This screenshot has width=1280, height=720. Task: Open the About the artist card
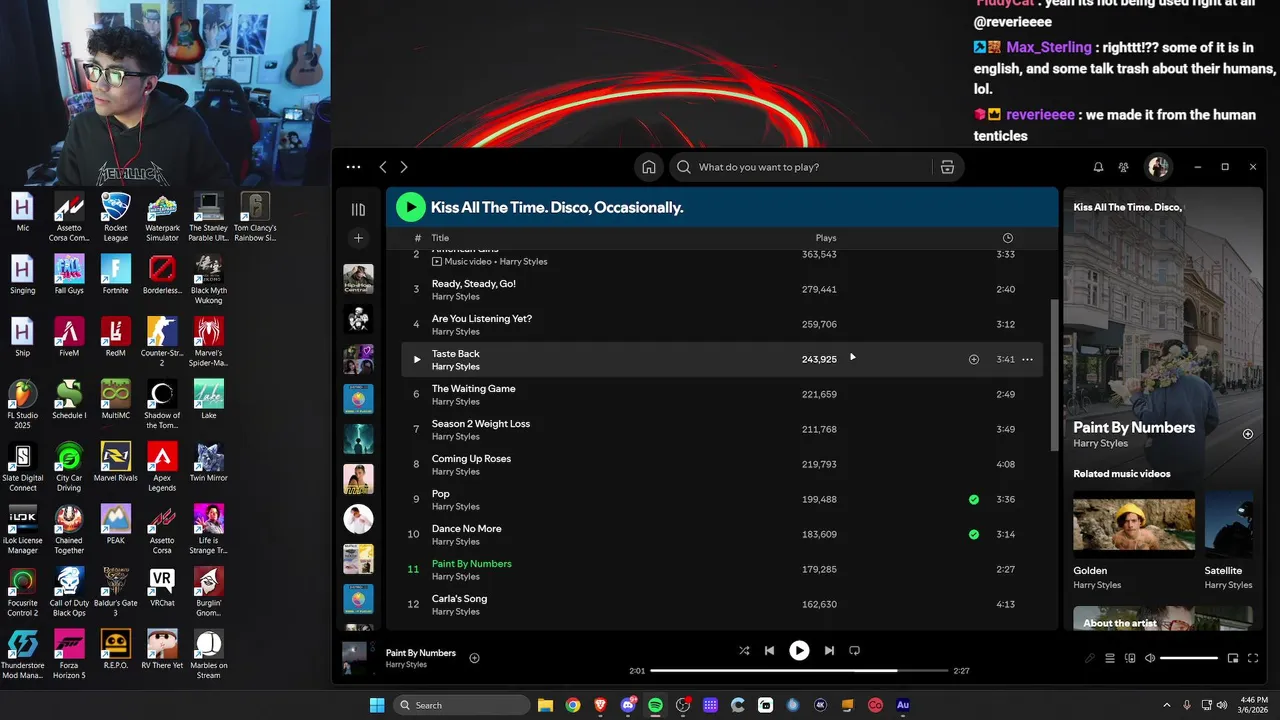[1163, 618]
